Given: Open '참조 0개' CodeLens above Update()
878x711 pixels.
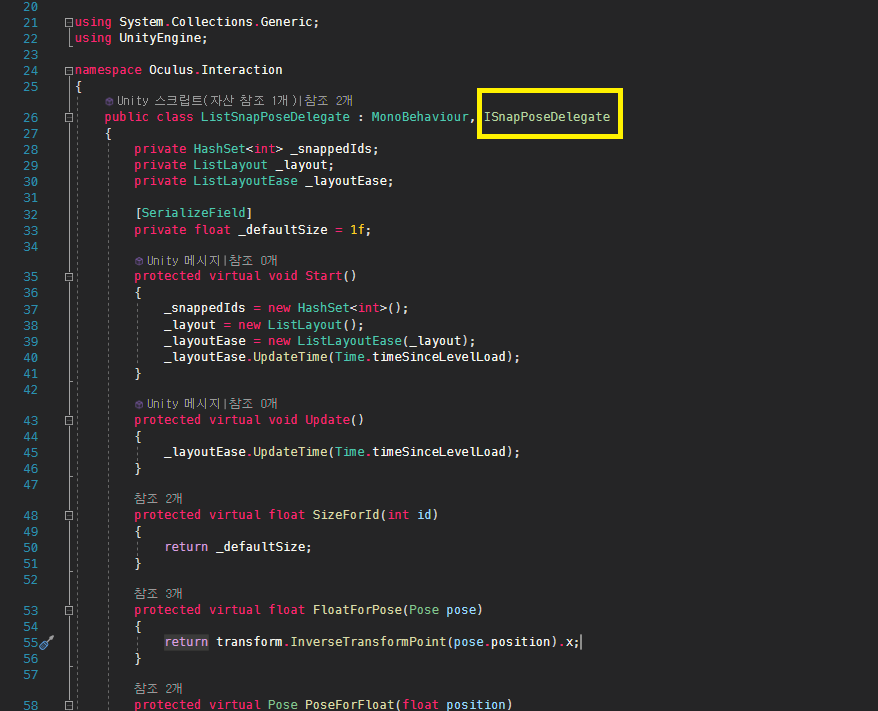Looking at the screenshot, I should [253, 404].
